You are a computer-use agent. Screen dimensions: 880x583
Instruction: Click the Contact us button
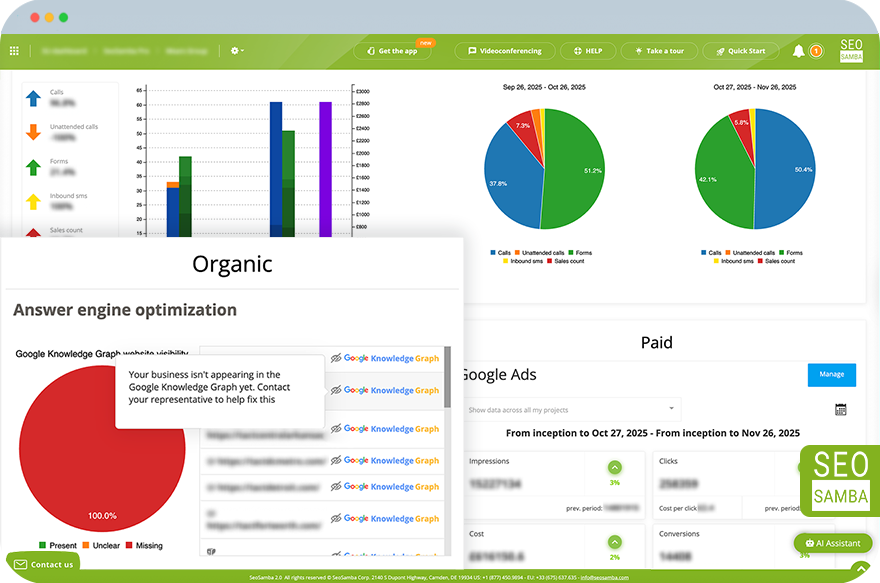[x=43, y=564]
